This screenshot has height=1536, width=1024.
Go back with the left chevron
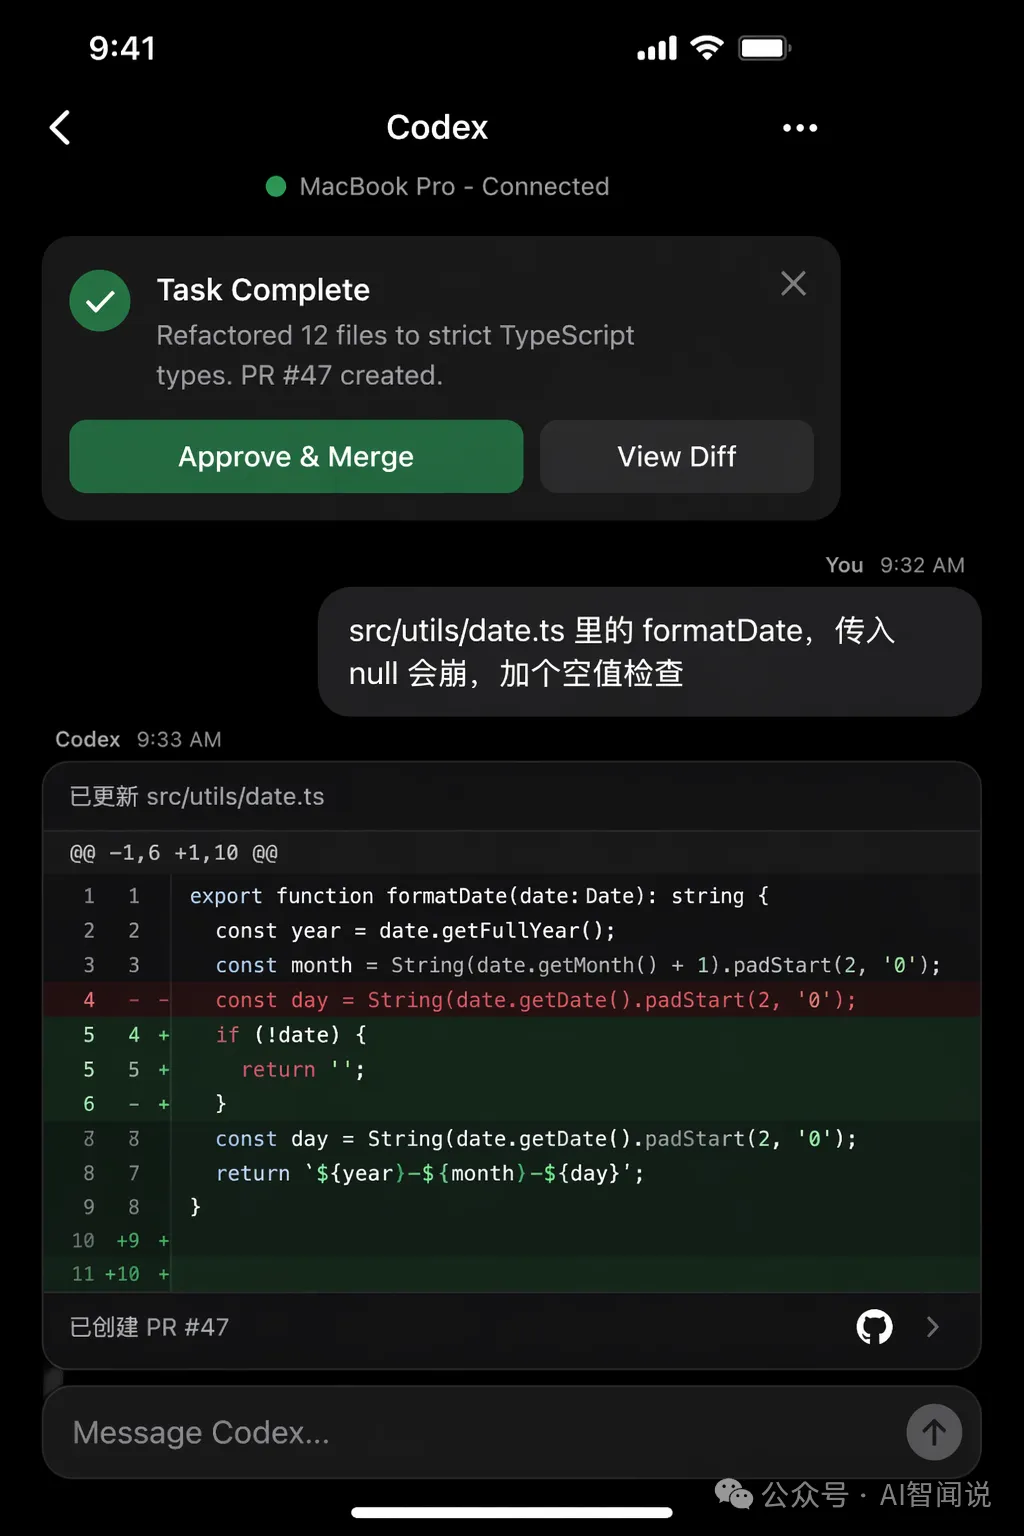coord(60,127)
